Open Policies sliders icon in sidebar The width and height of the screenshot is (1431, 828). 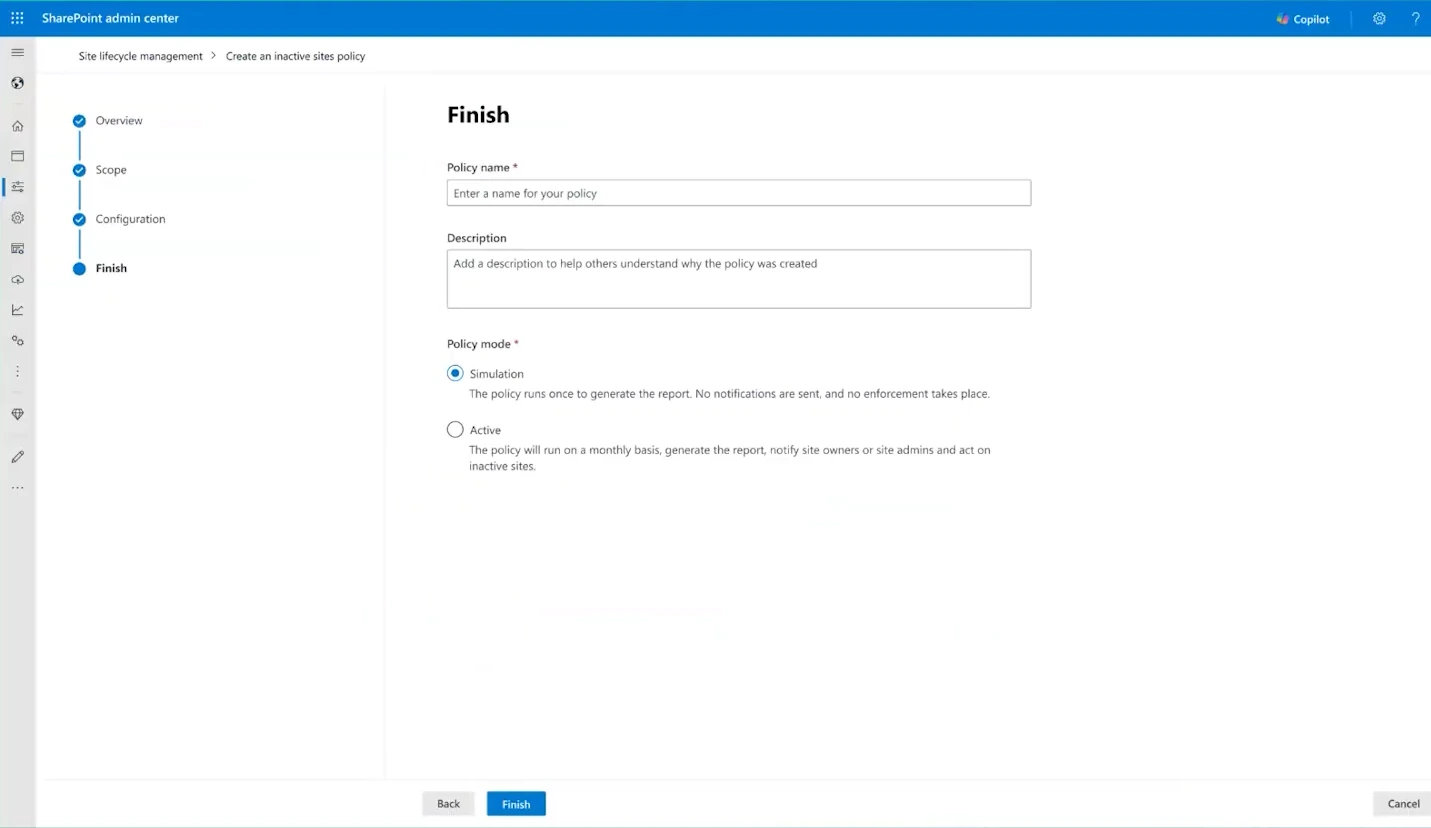click(x=17, y=187)
